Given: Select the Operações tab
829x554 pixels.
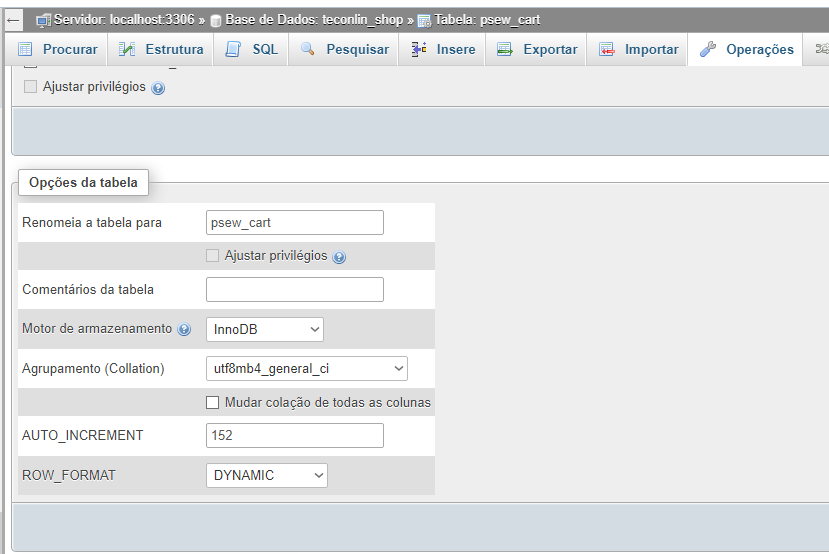Looking at the screenshot, I should (x=745, y=49).
